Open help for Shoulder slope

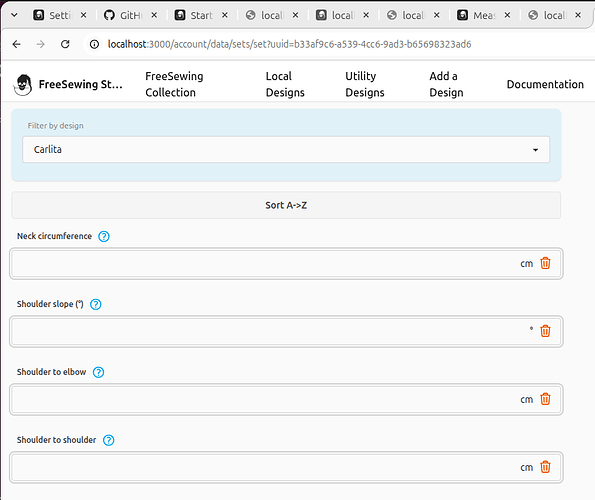coord(96,304)
